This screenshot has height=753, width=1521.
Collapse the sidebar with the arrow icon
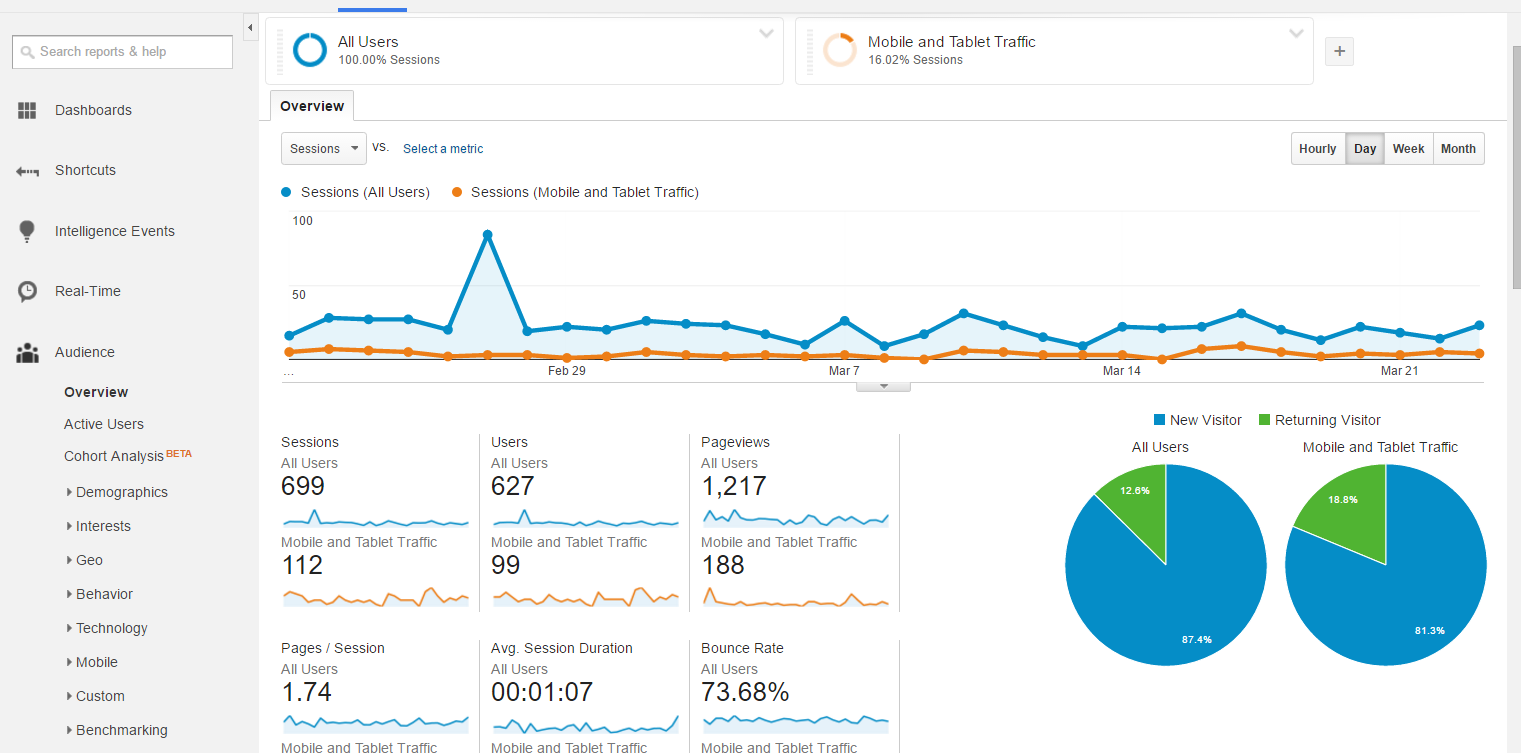(249, 27)
